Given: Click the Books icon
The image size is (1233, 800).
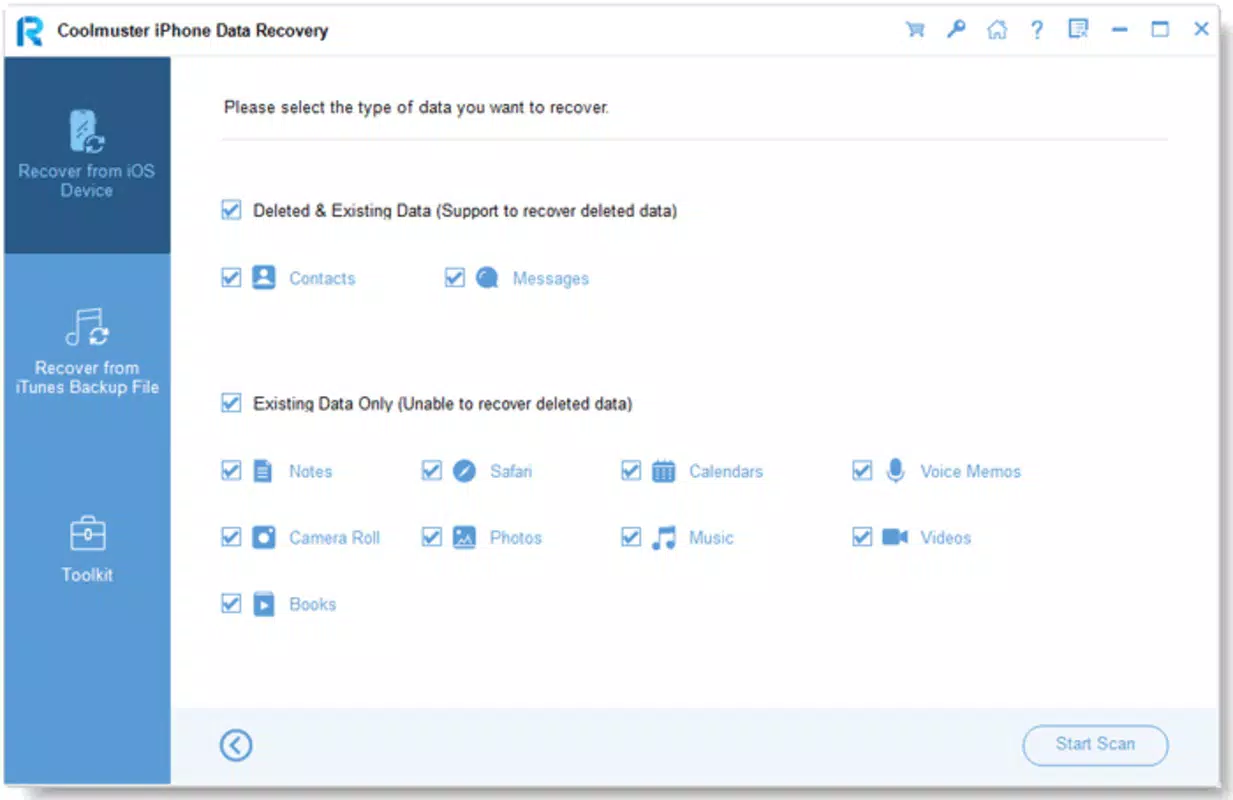Looking at the screenshot, I should [x=263, y=604].
